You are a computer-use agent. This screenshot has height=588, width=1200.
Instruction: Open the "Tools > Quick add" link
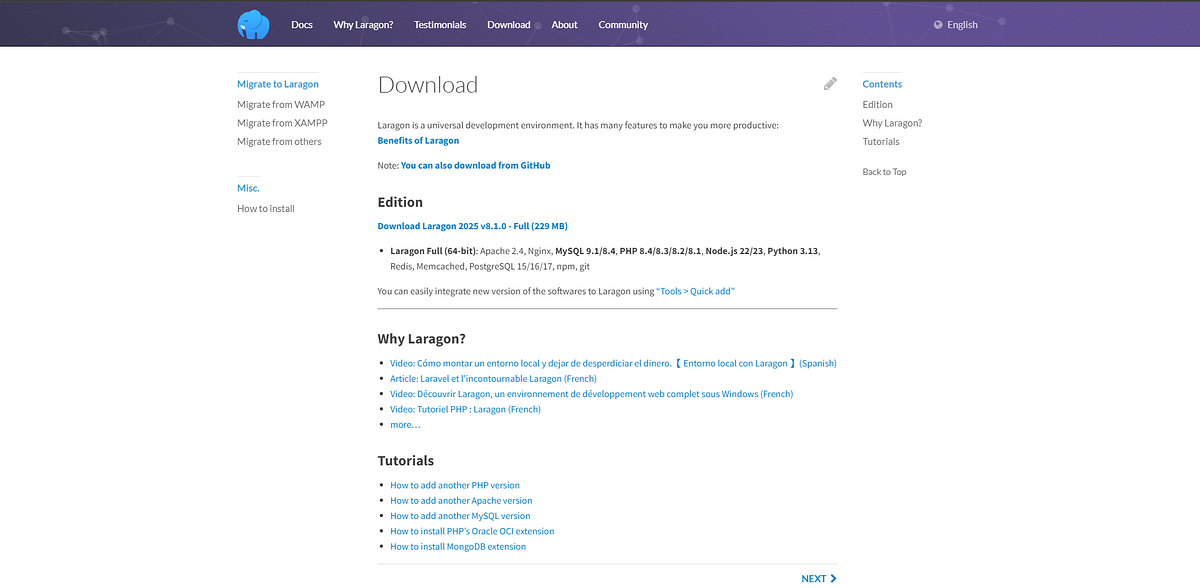coord(696,290)
